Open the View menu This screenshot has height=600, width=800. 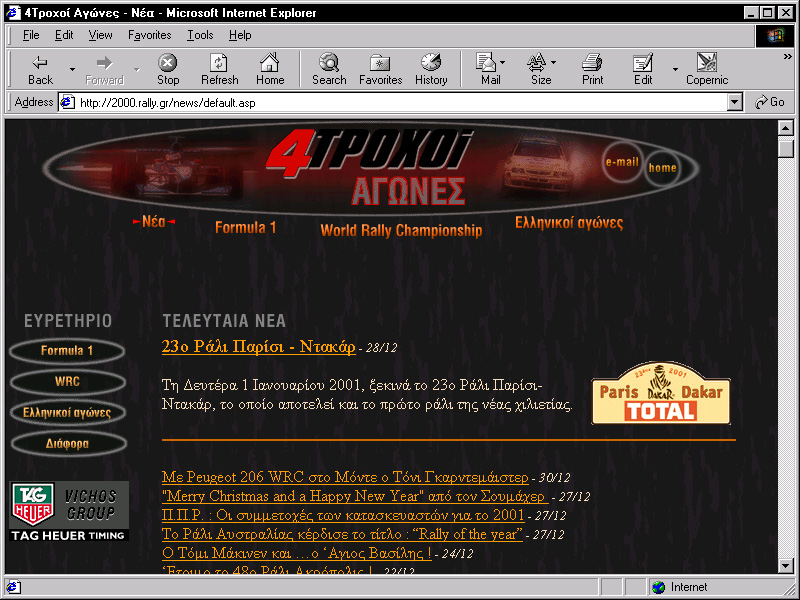coord(100,35)
